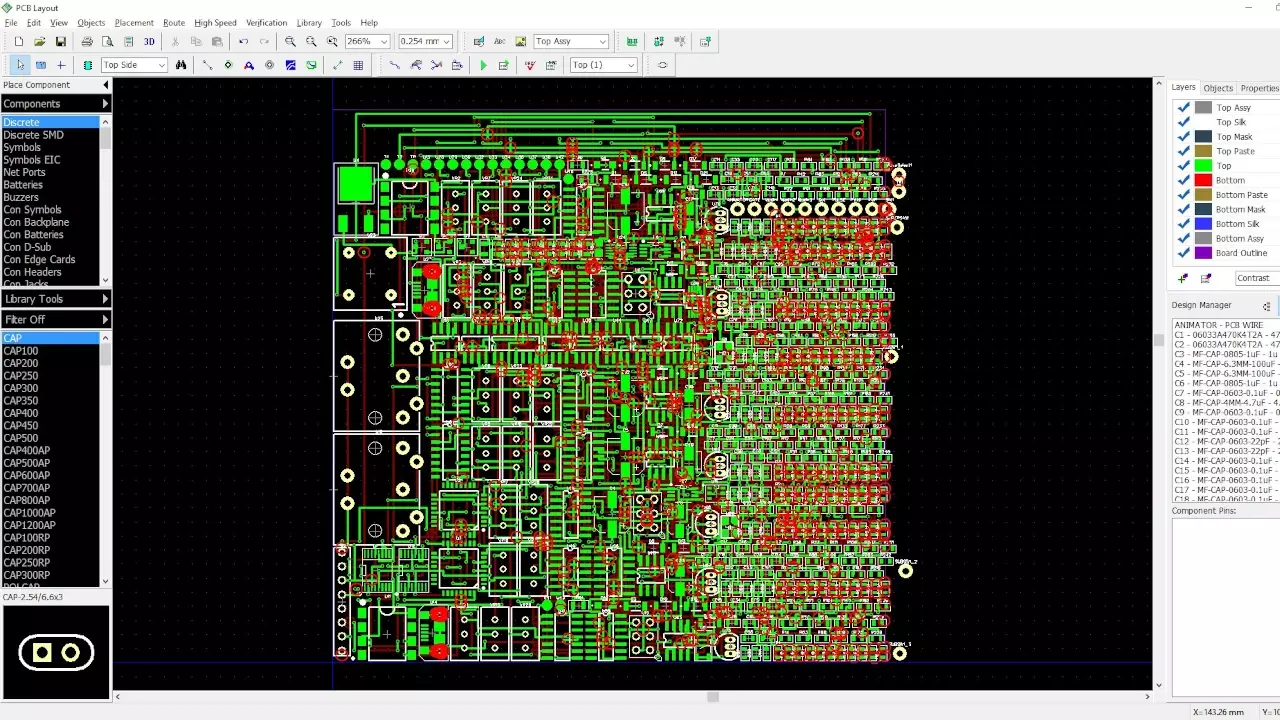Select CAP400 in the component list
This screenshot has width=1280, height=720.
pyautogui.click(x=20, y=413)
